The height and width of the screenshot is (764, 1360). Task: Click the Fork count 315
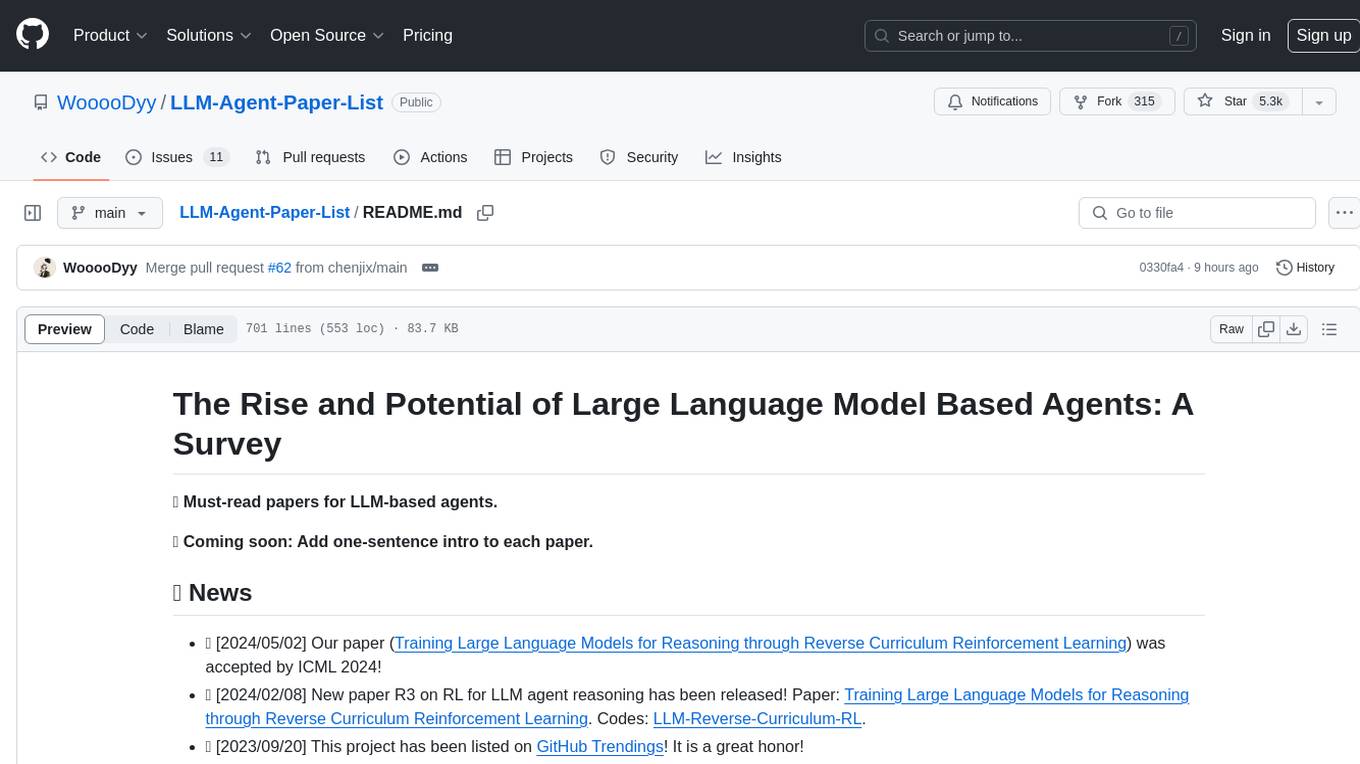(1144, 102)
